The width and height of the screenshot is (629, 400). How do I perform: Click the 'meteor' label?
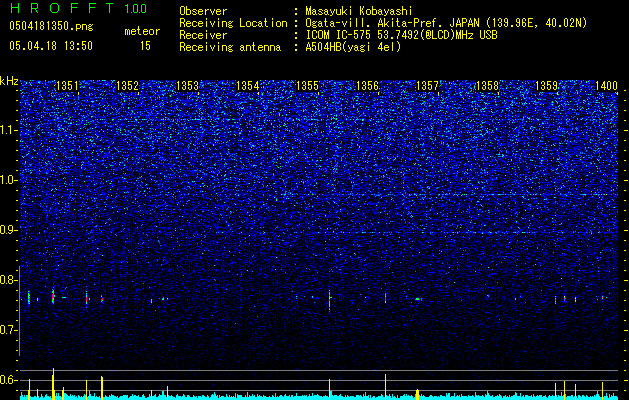pyautogui.click(x=142, y=31)
